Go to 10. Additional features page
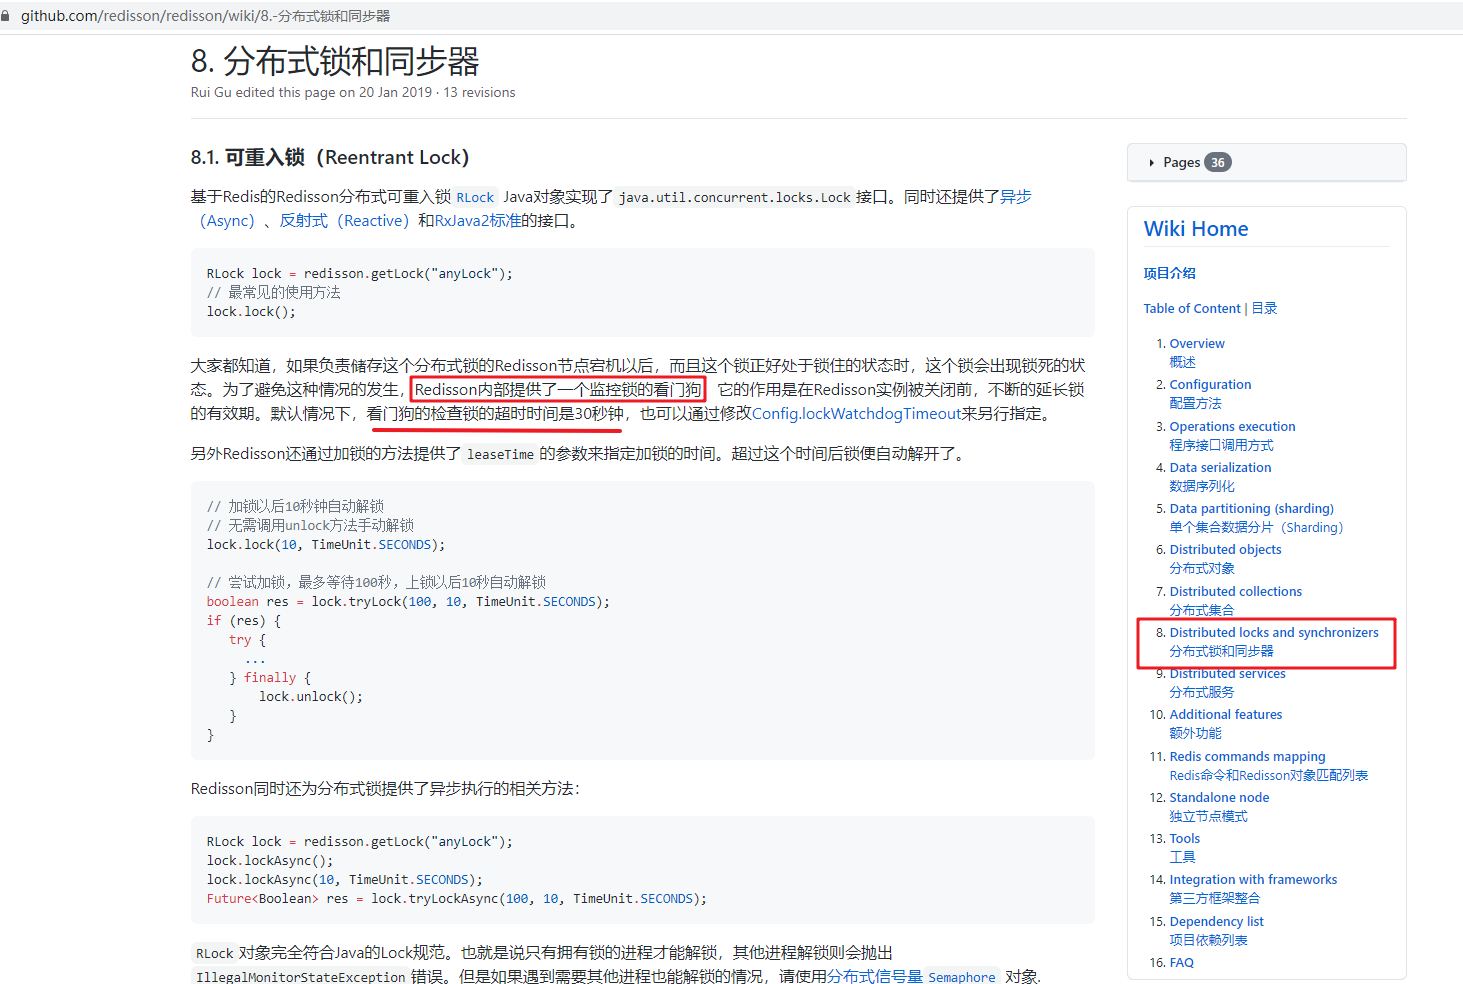1463x984 pixels. point(1225,714)
